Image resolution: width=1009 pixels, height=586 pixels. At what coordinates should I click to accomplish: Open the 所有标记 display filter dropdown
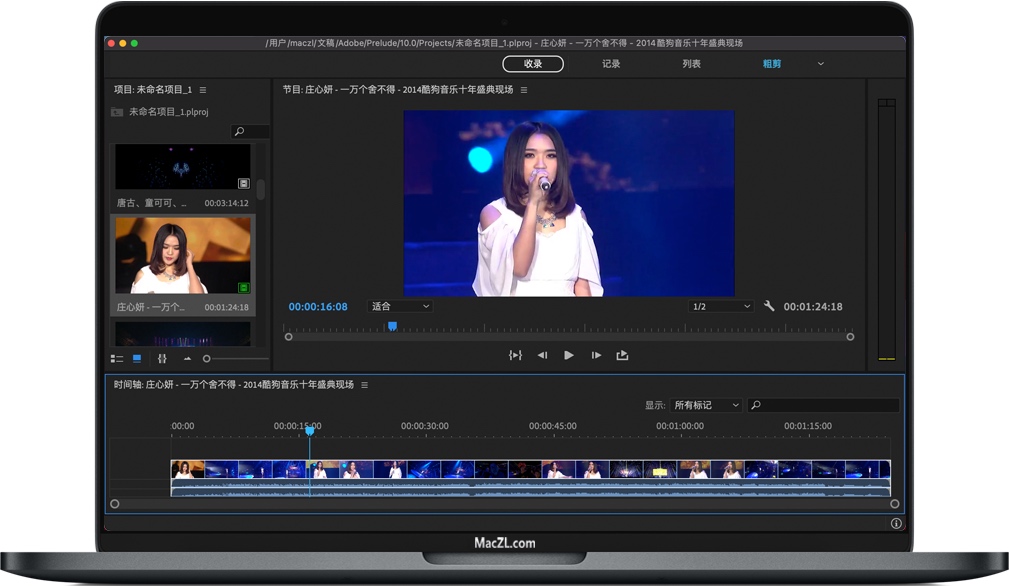706,405
